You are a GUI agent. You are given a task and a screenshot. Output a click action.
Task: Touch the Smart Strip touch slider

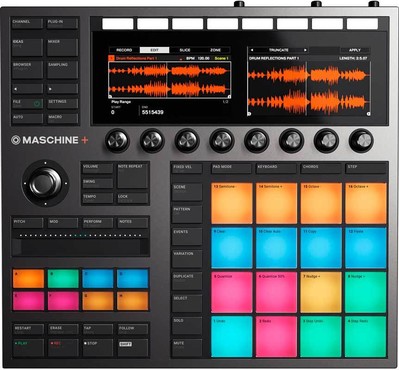coord(80,247)
